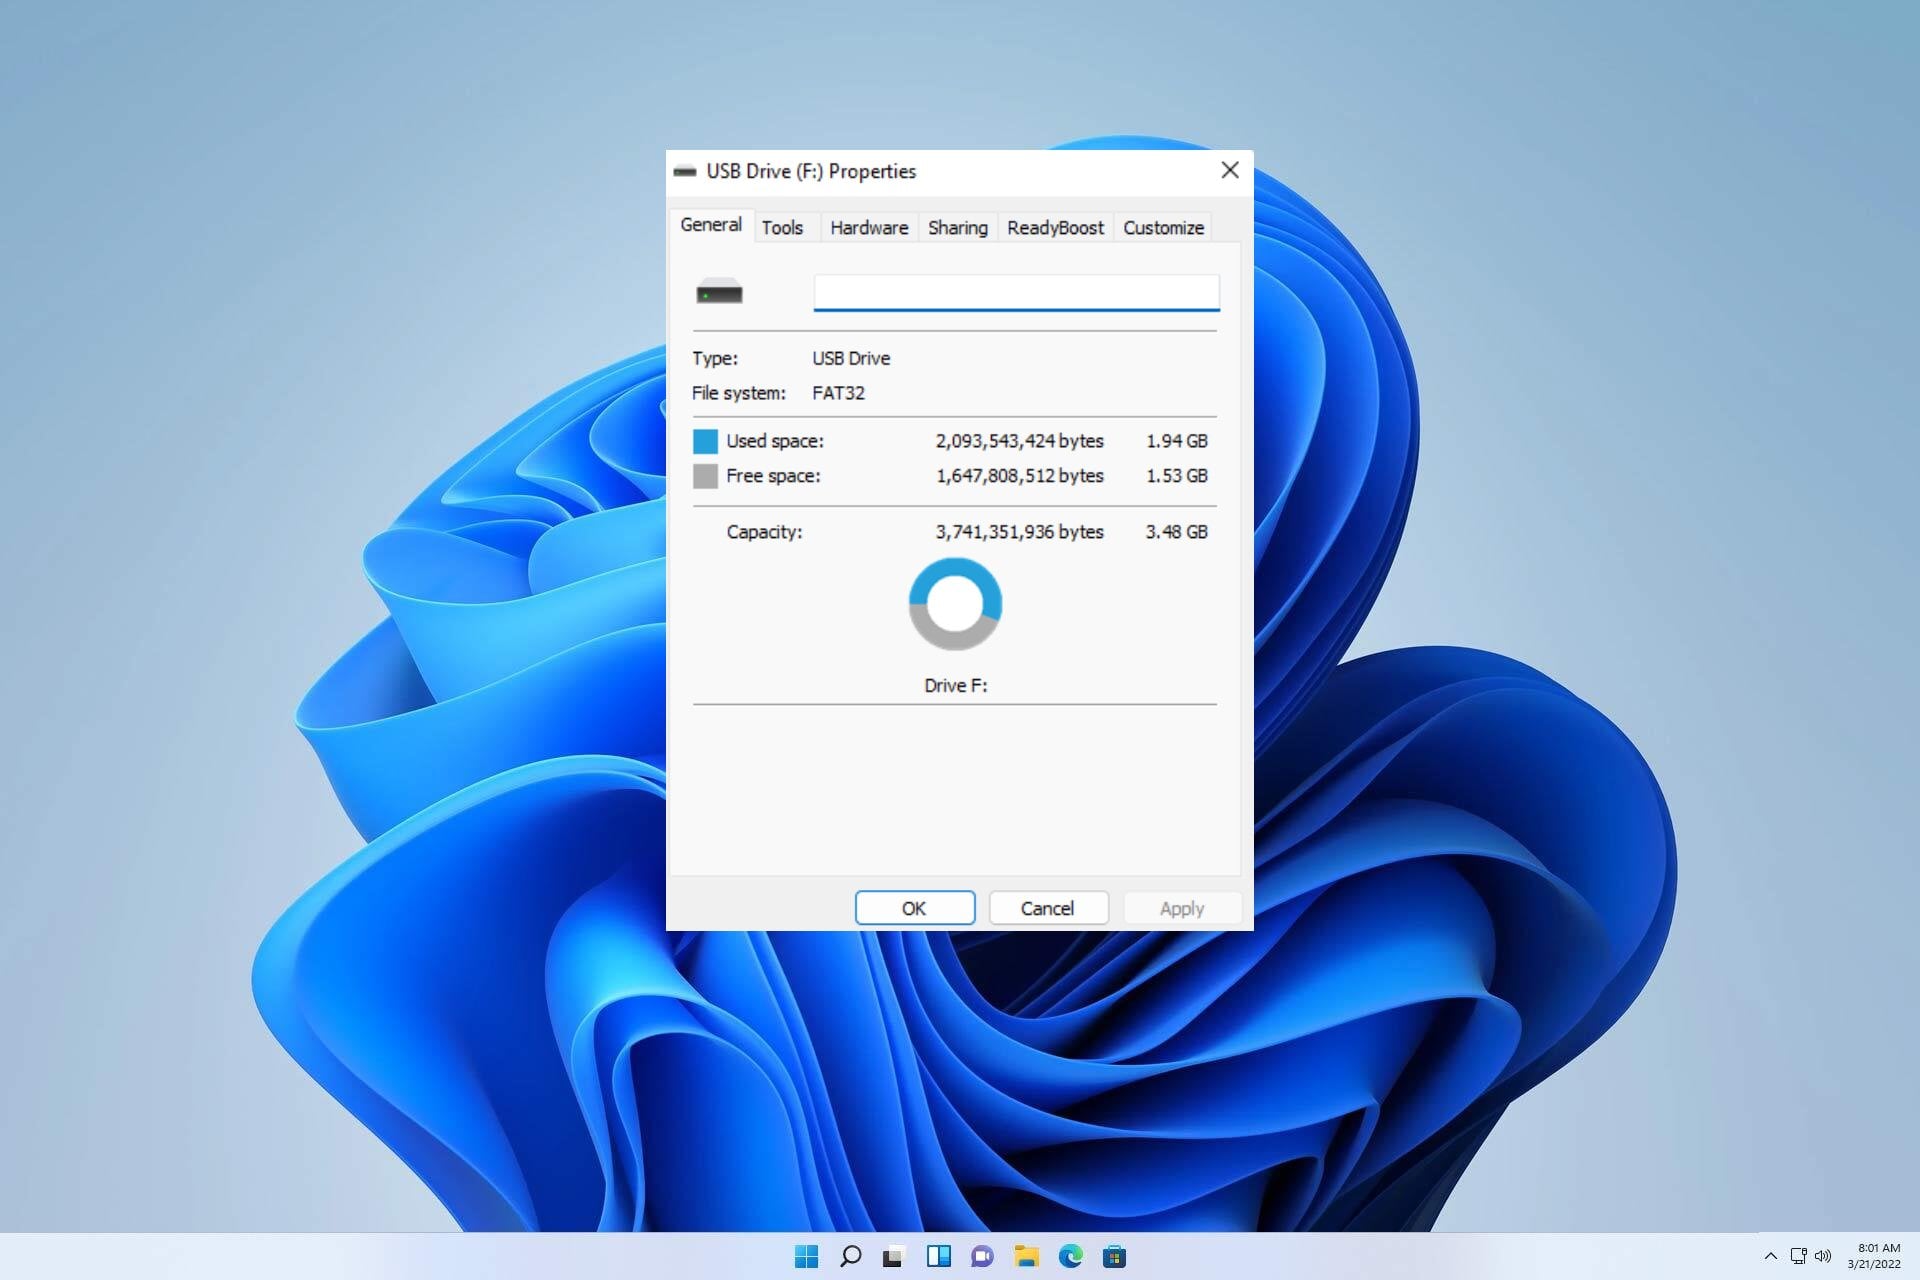Open Microsoft Store taskbar icon

(1114, 1256)
